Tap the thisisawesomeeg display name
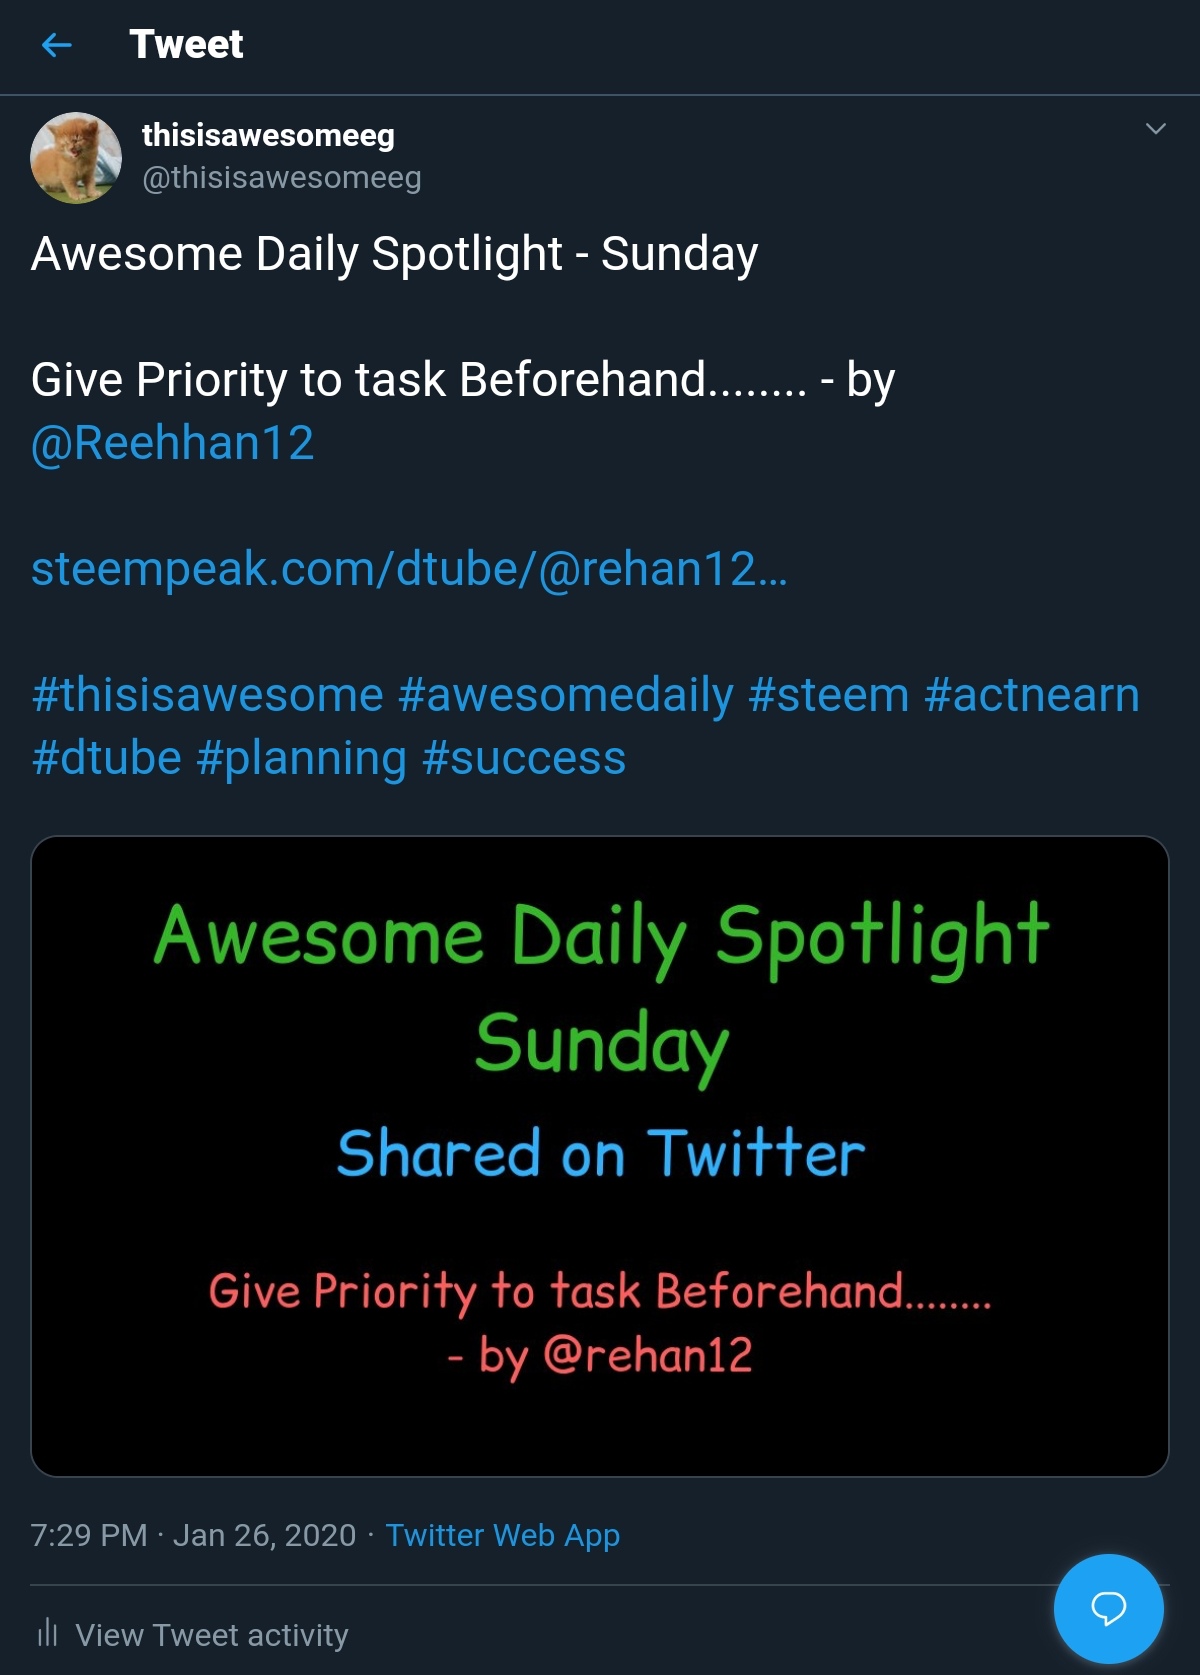Image resolution: width=1200 pixels, height=1675 pixels. click(268, 135)
